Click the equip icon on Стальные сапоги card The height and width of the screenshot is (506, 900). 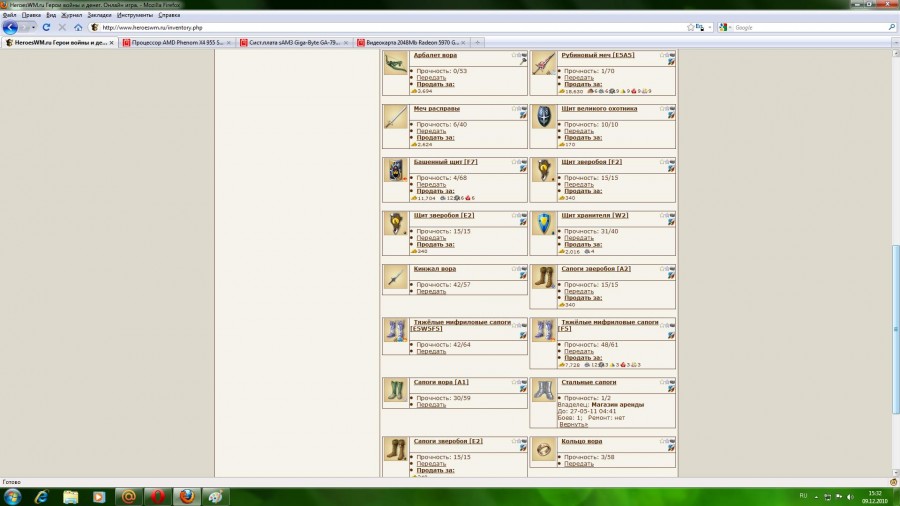(x=671, y=389)
